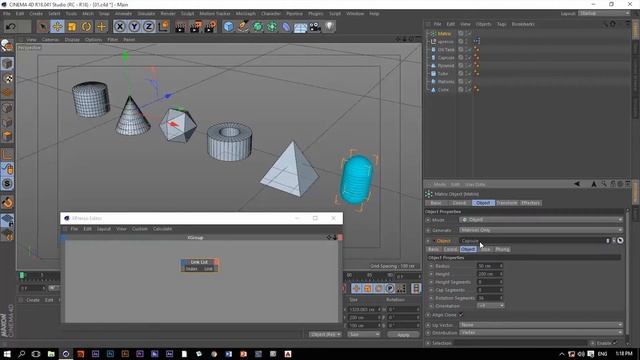Click the object picker icon beside Capsule link
The height and width of the screenshot is (360, 640).
click(620, 241)
